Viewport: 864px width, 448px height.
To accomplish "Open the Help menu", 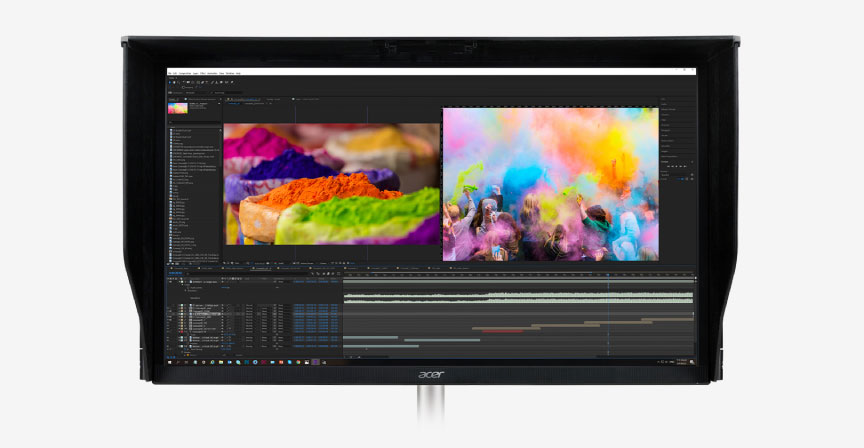I will tap(238, 73).
